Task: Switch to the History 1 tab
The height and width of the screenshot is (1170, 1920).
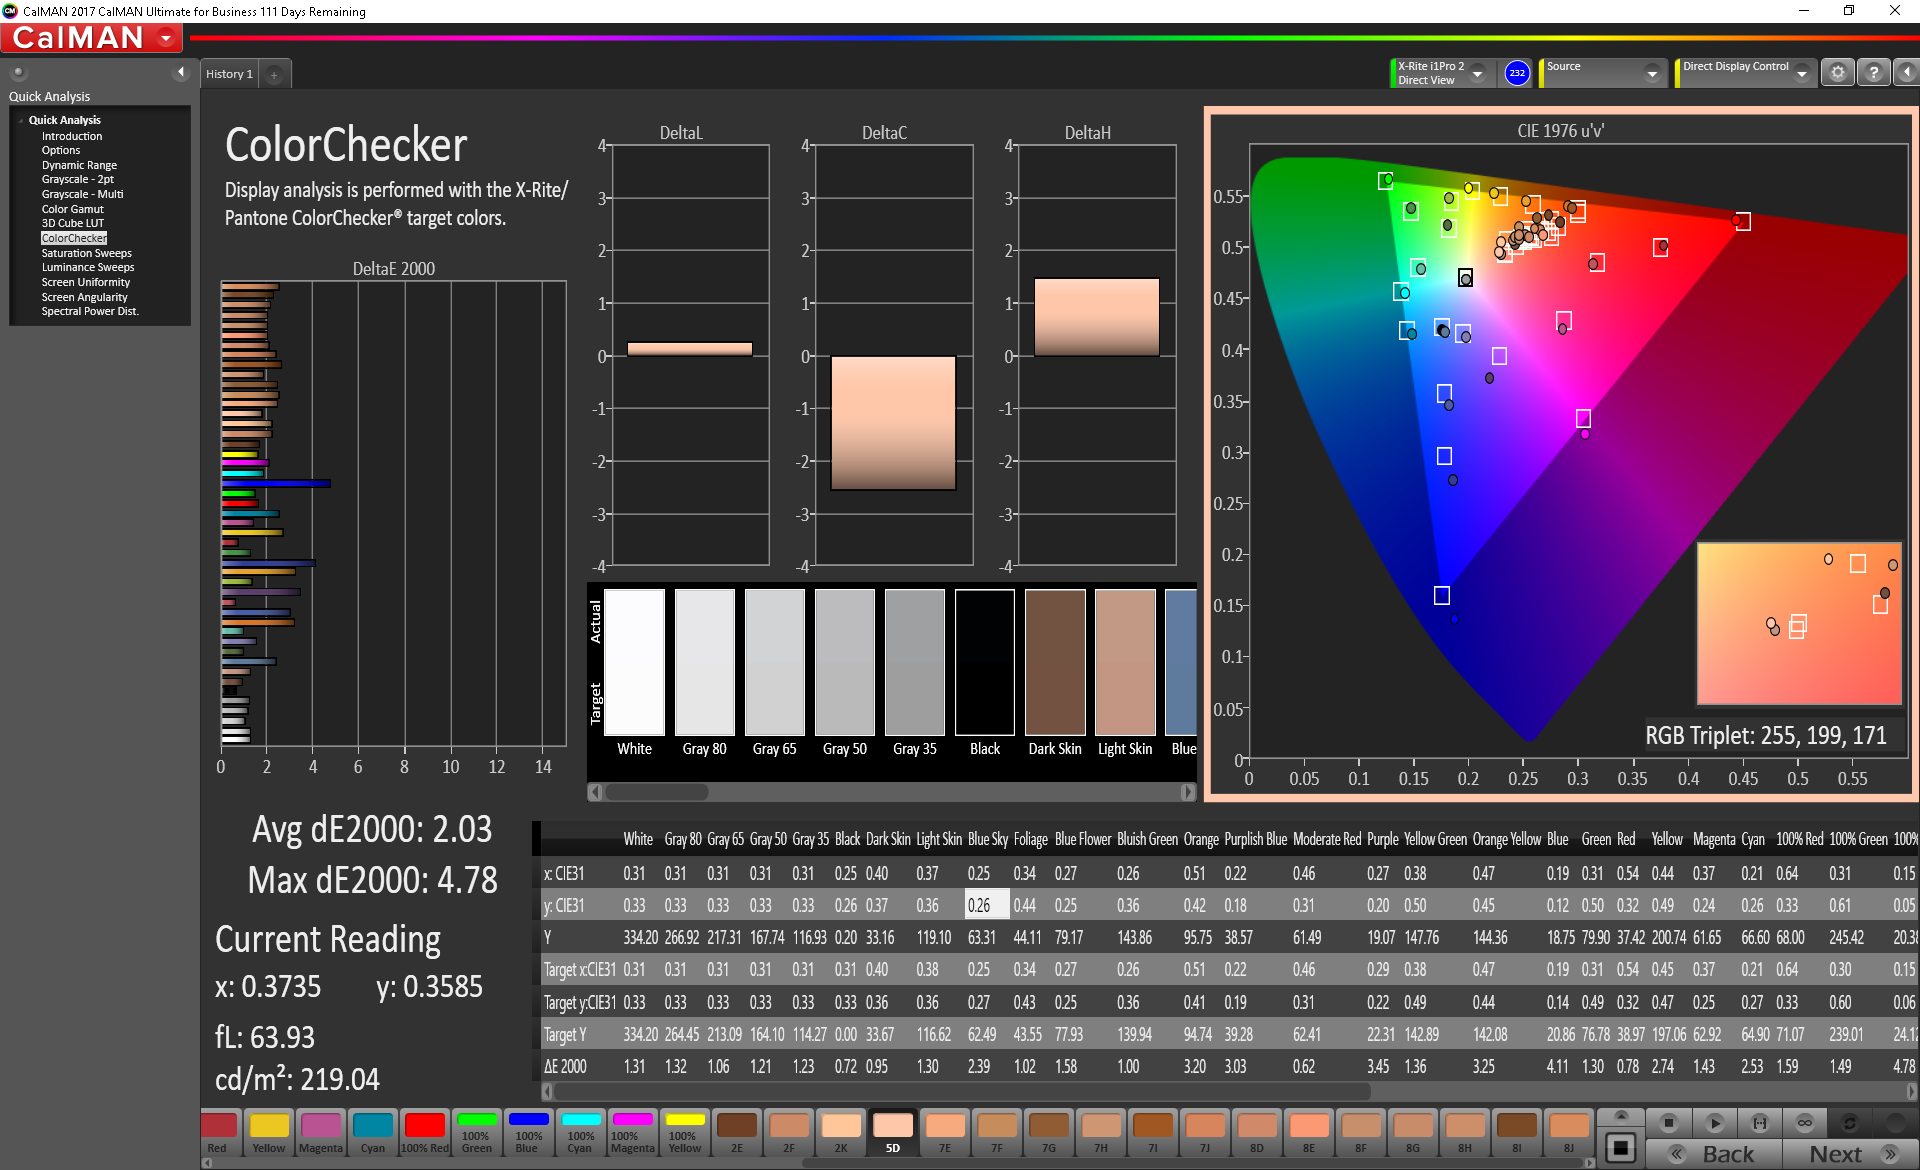Action: (x=229, y=74)
